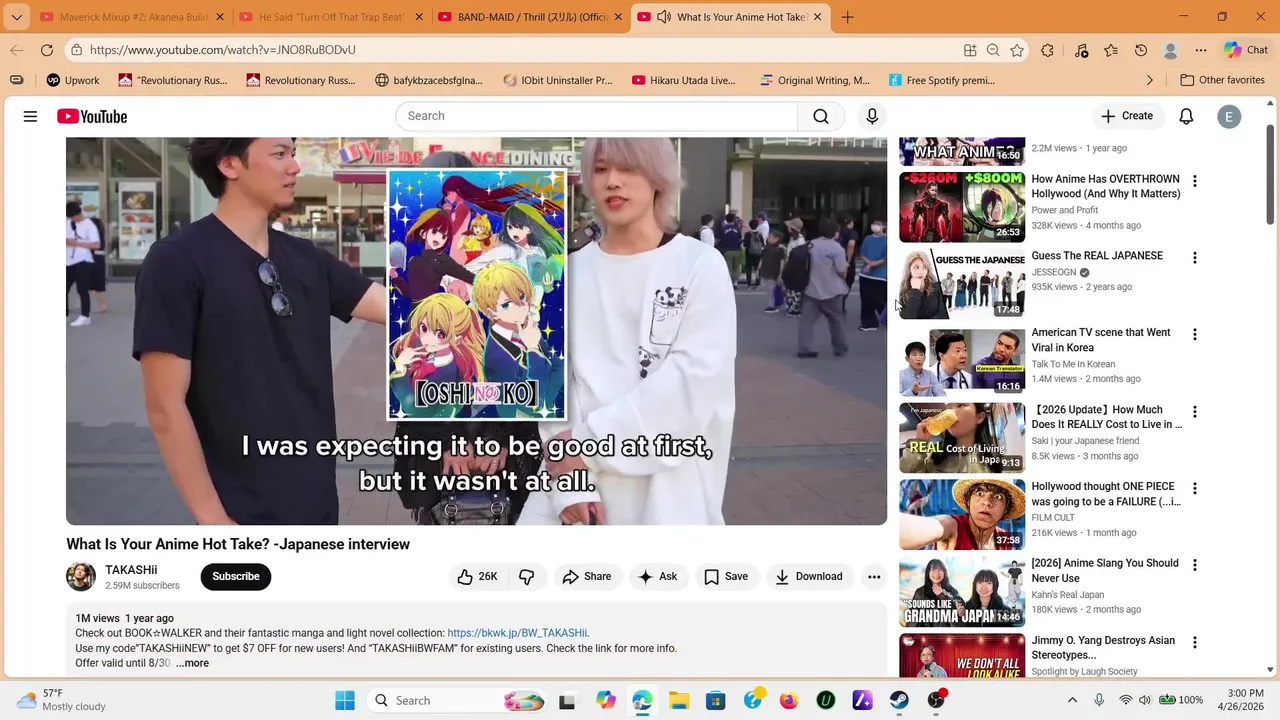Switch to Maverick Mixup #2 tab
Screen dimensions: 1280x720
point(129,17)
